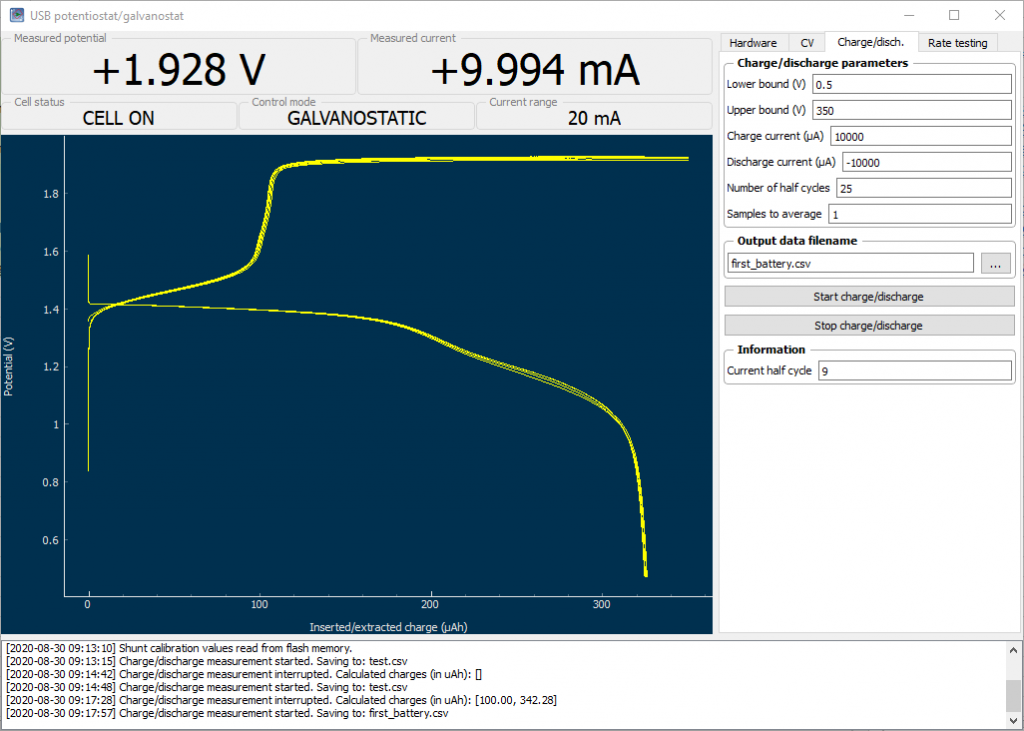Stop charge/discharge measurement
1024x731 pixels.
click(869, 325)
